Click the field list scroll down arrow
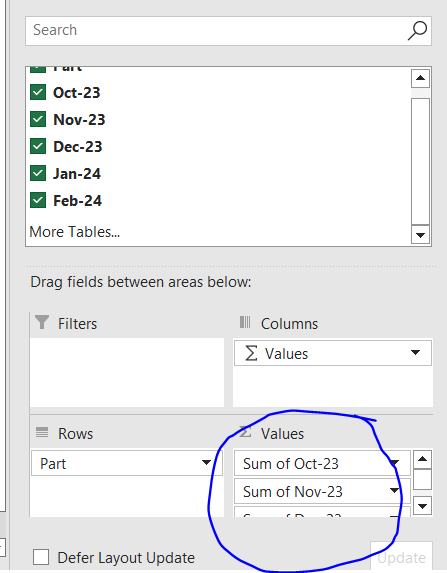Viewport: 447px width, 573px height. point(420,235)
